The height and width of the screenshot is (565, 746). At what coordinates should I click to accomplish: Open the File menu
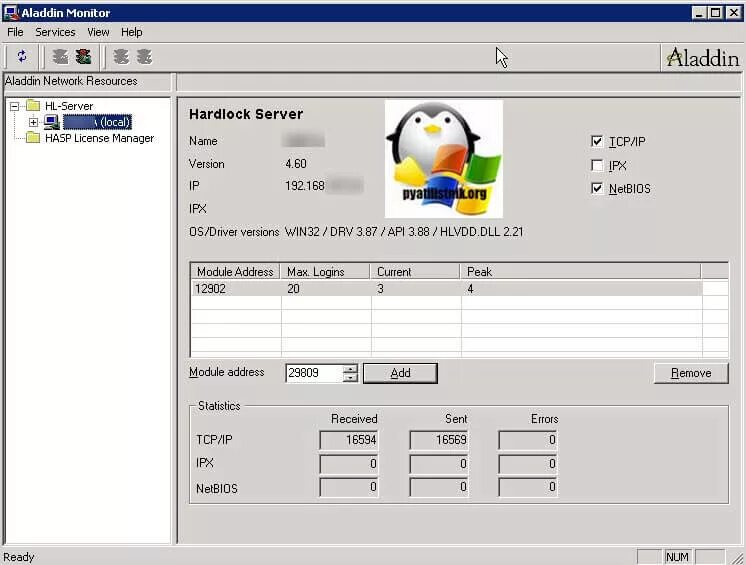click(15, 32)
